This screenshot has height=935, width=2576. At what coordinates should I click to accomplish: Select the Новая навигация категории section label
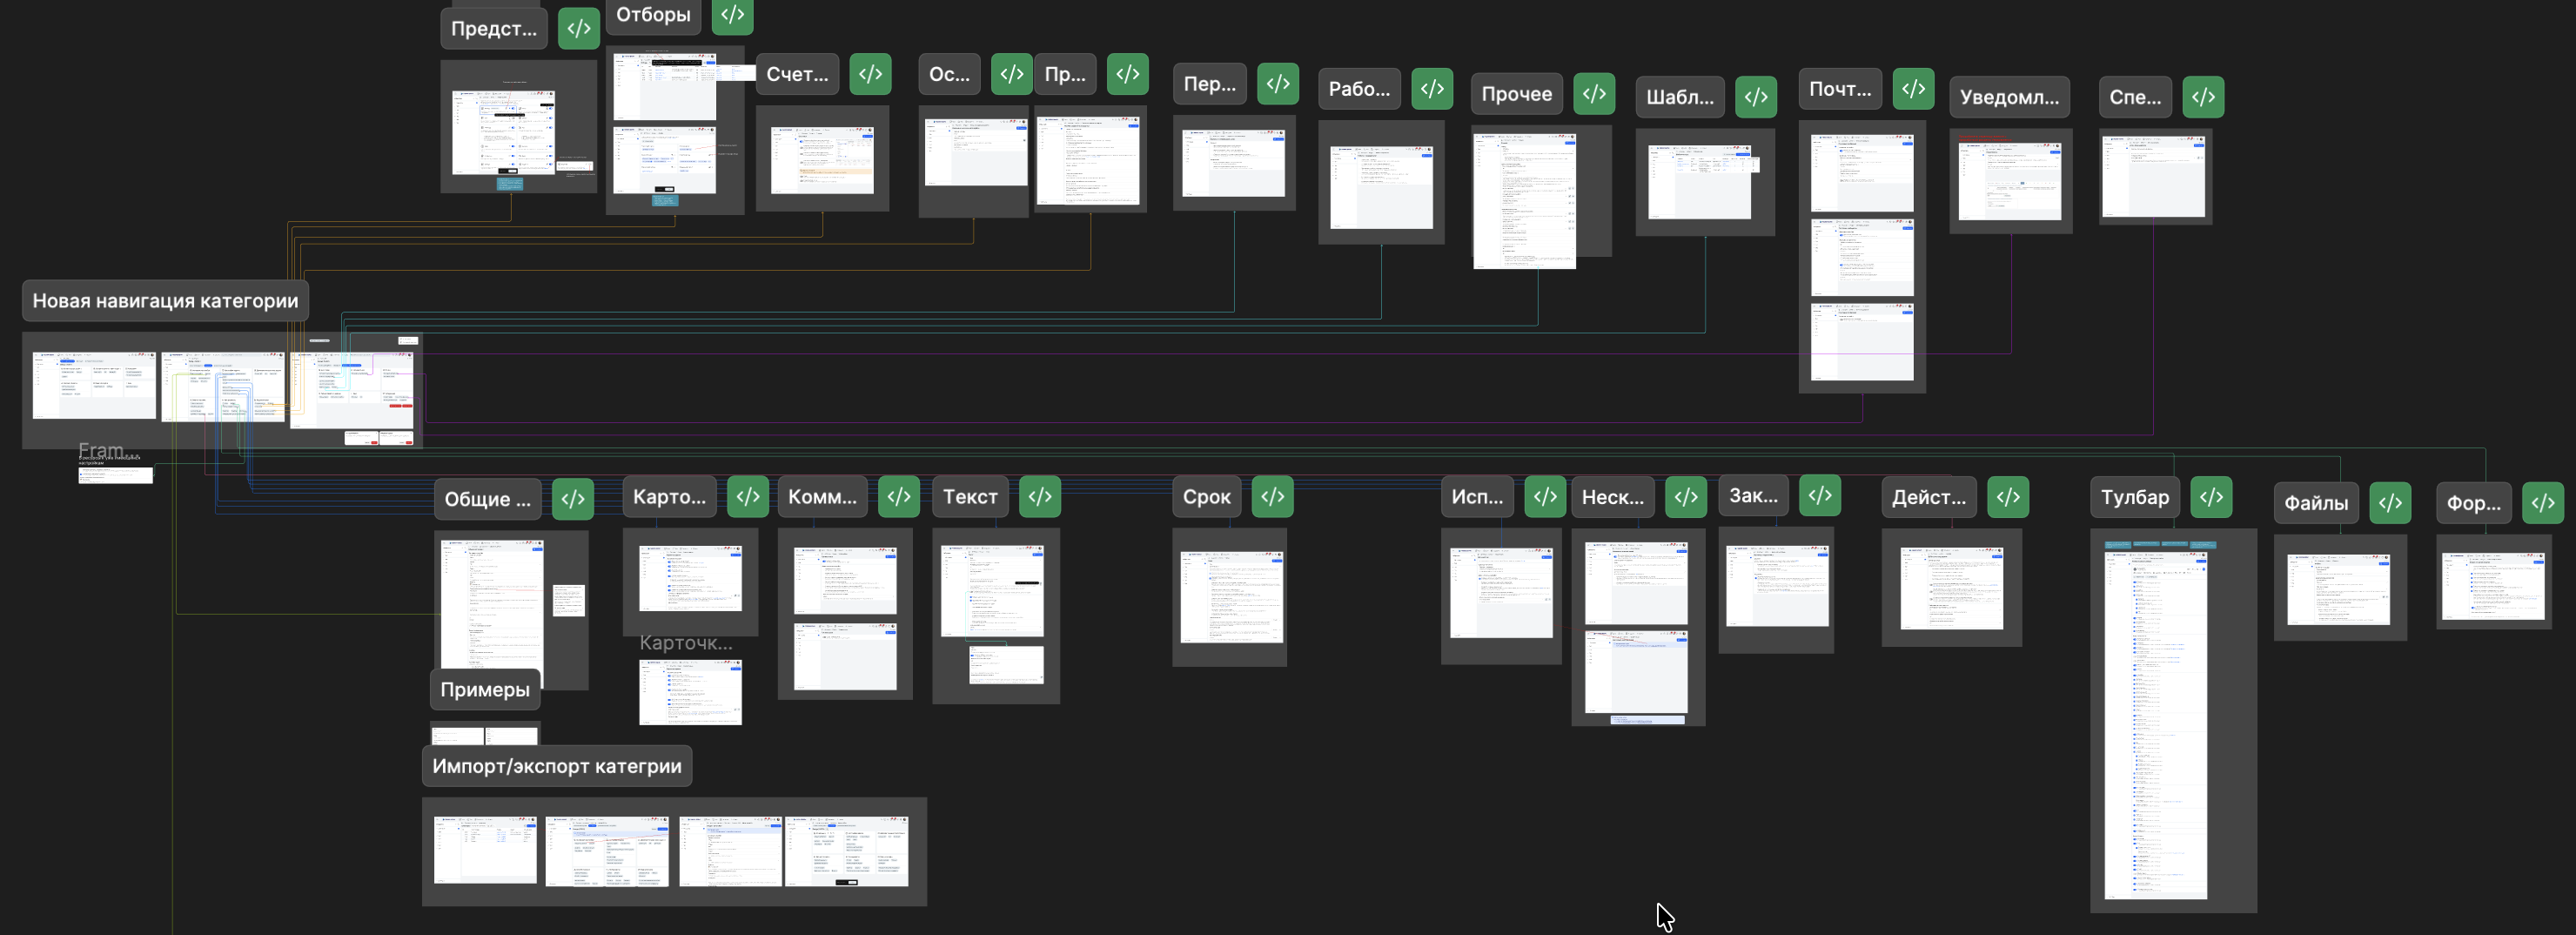(165, 301)
